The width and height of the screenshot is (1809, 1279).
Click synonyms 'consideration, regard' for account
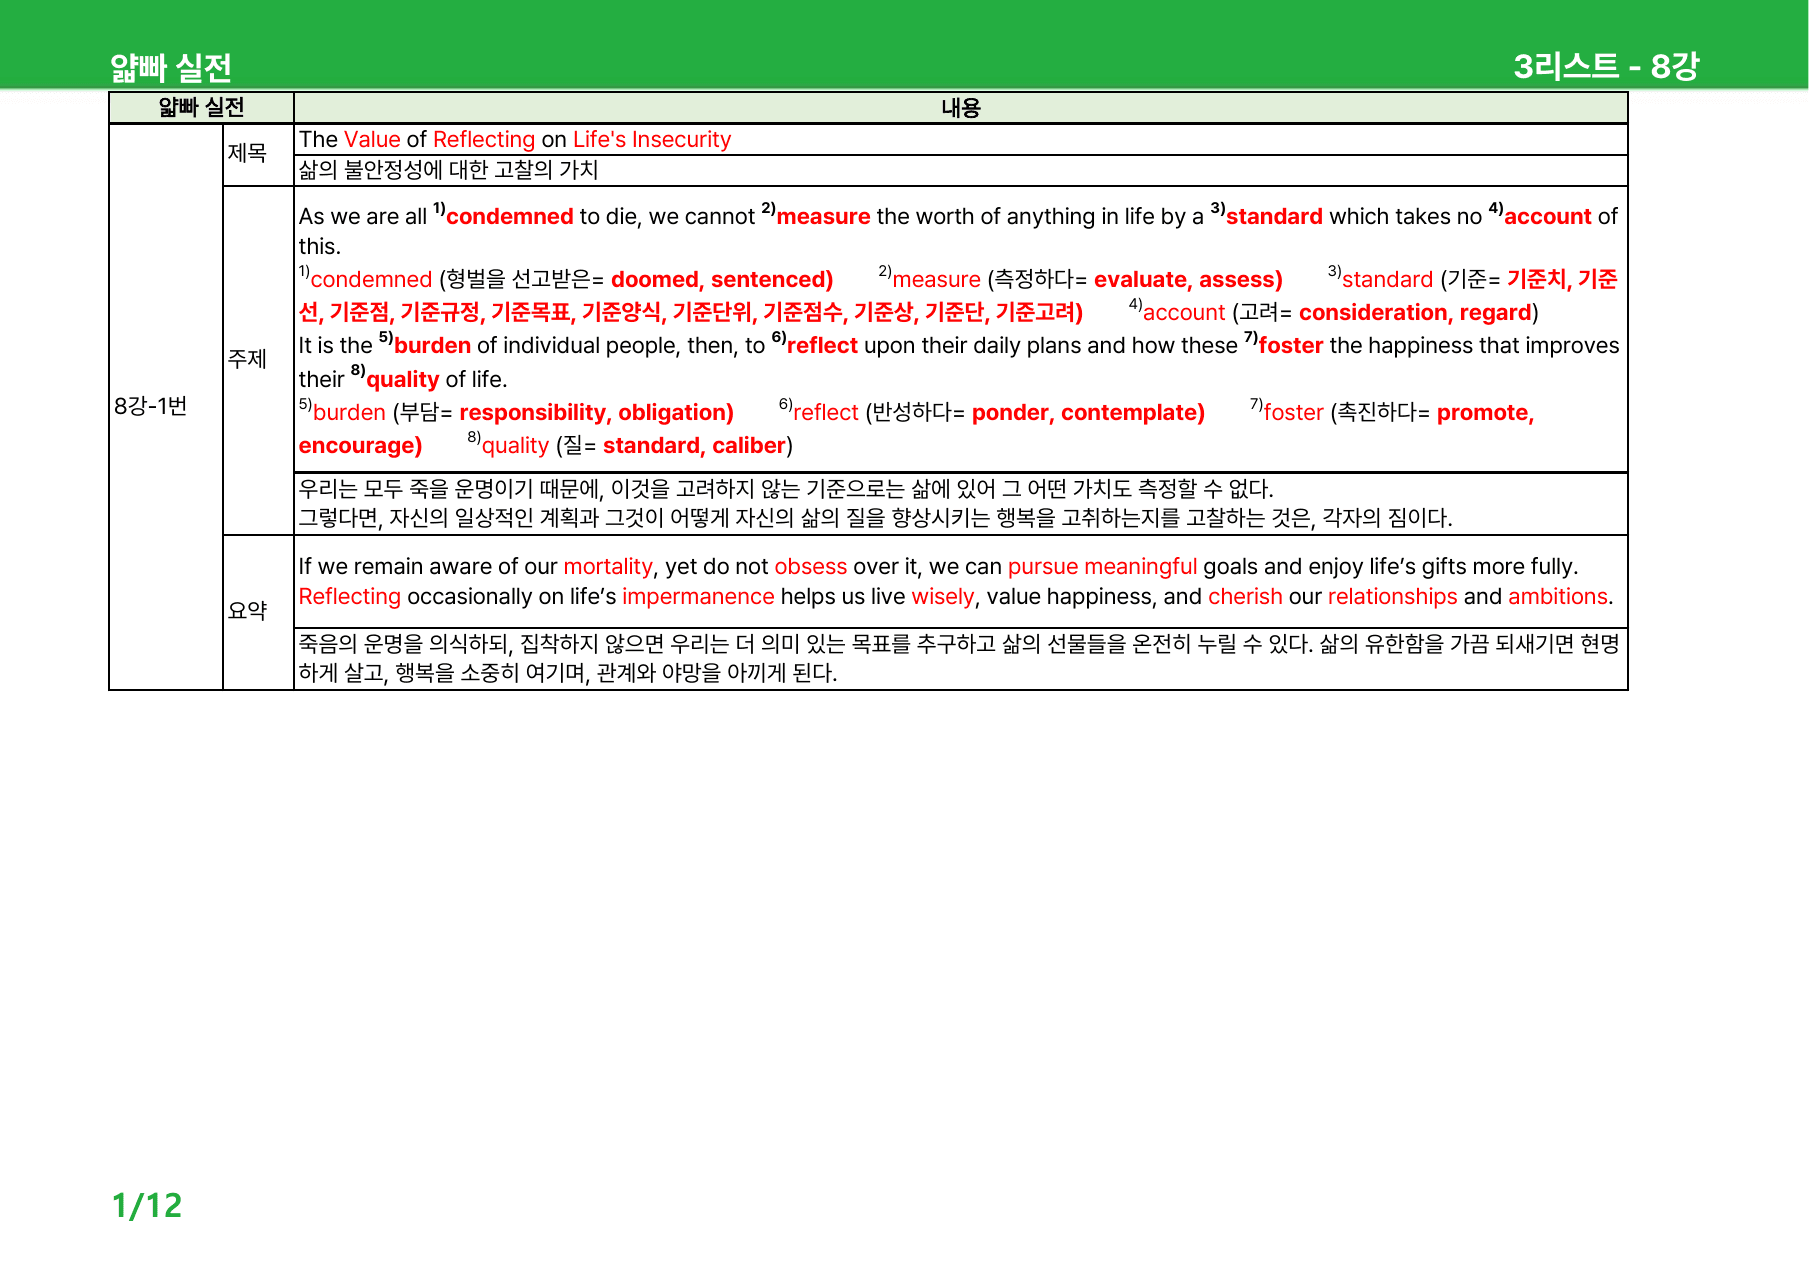(1415, 312)
